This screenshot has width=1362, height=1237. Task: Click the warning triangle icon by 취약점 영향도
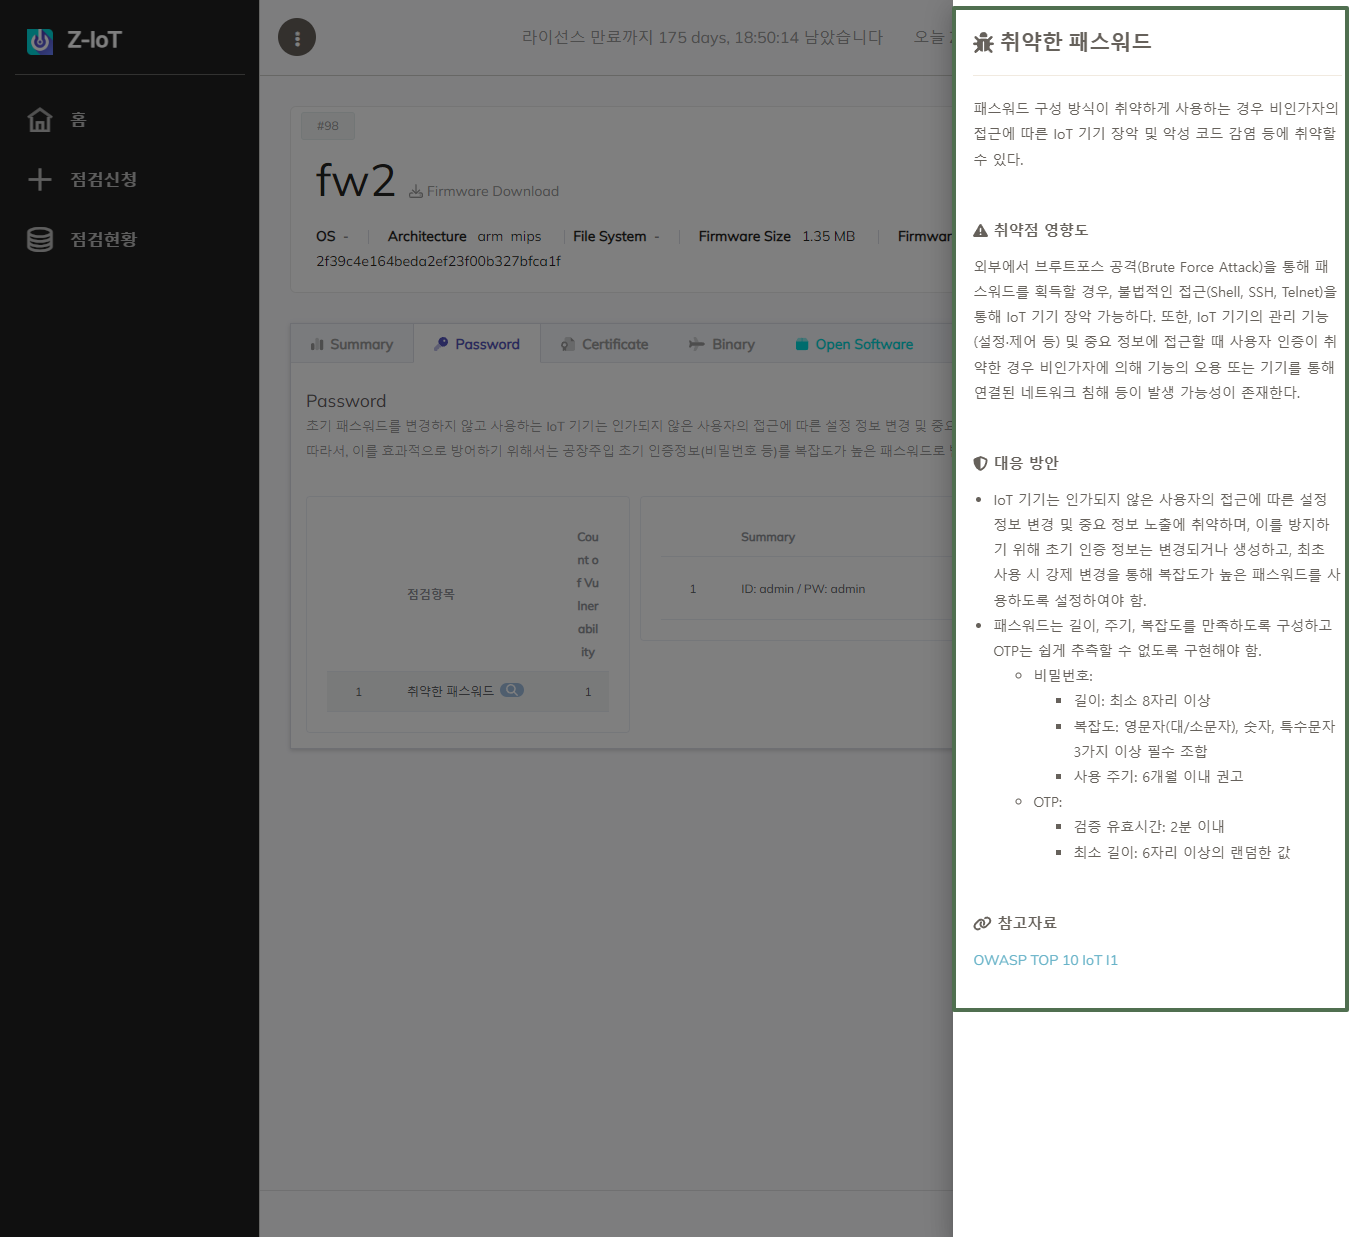coord(980,231)
